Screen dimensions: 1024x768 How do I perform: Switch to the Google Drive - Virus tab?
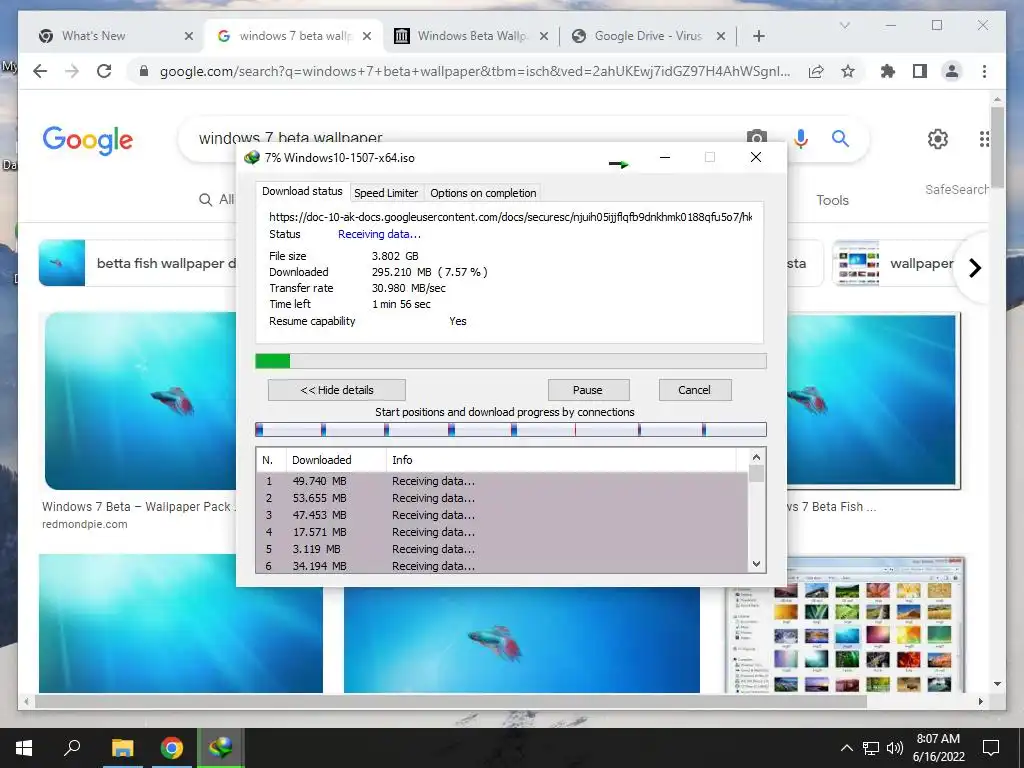[x=648, y=36]
